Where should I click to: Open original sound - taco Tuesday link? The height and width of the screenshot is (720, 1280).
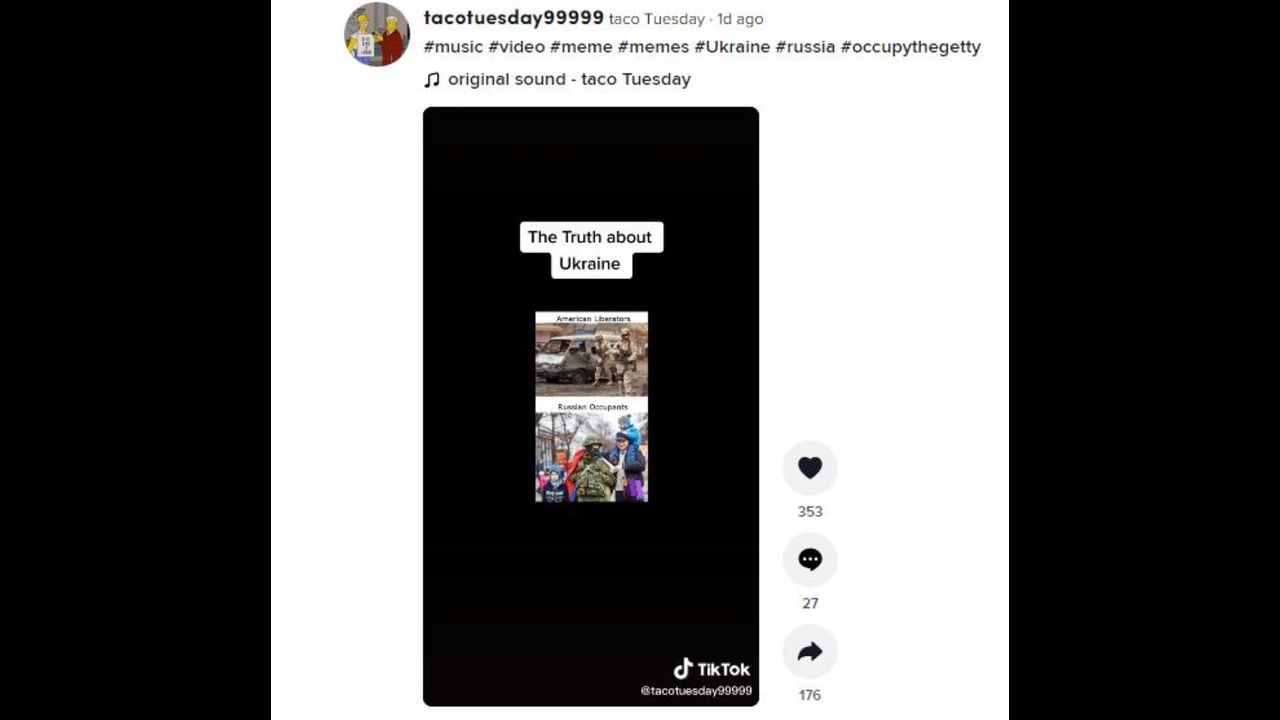(569, 79)
